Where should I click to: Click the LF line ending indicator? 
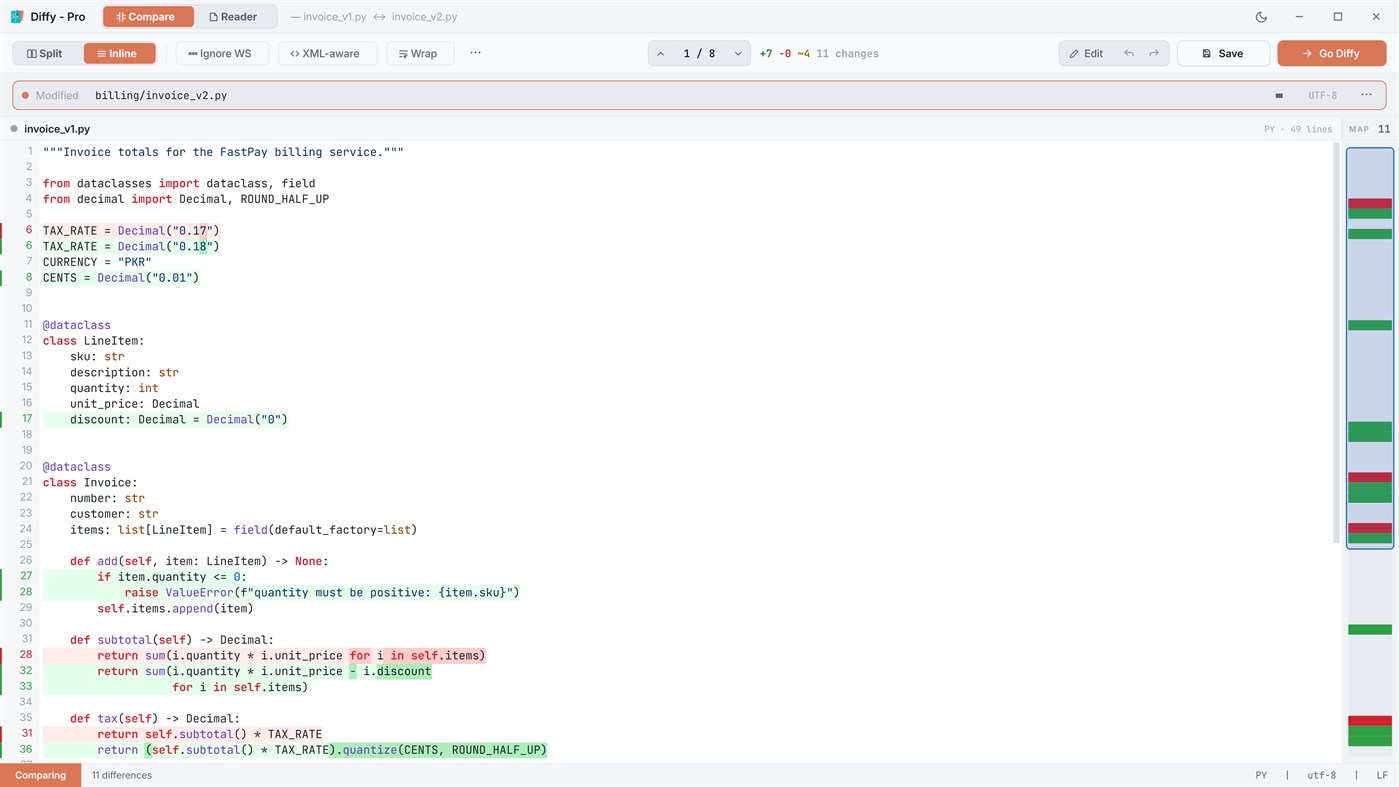coord(1381,775)
